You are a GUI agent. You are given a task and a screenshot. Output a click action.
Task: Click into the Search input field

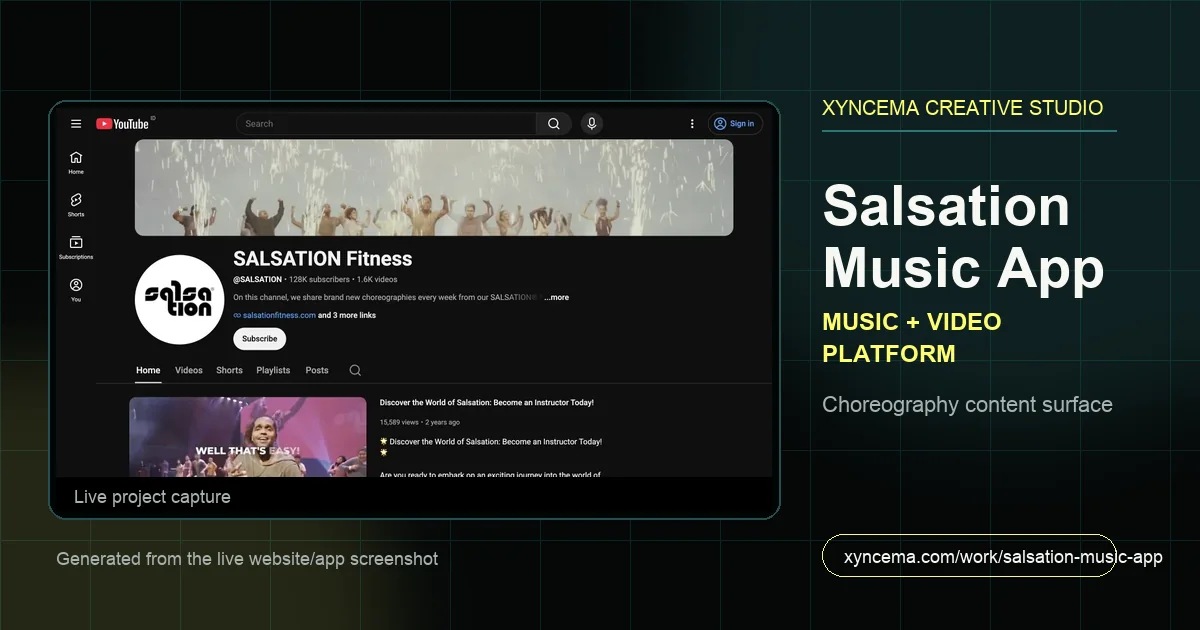tap(387, 124)
